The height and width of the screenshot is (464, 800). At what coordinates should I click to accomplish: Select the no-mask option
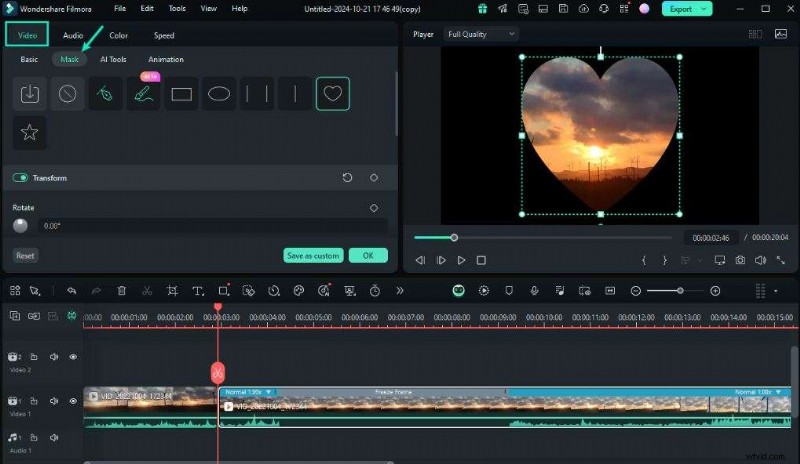(x=67, y=94)
